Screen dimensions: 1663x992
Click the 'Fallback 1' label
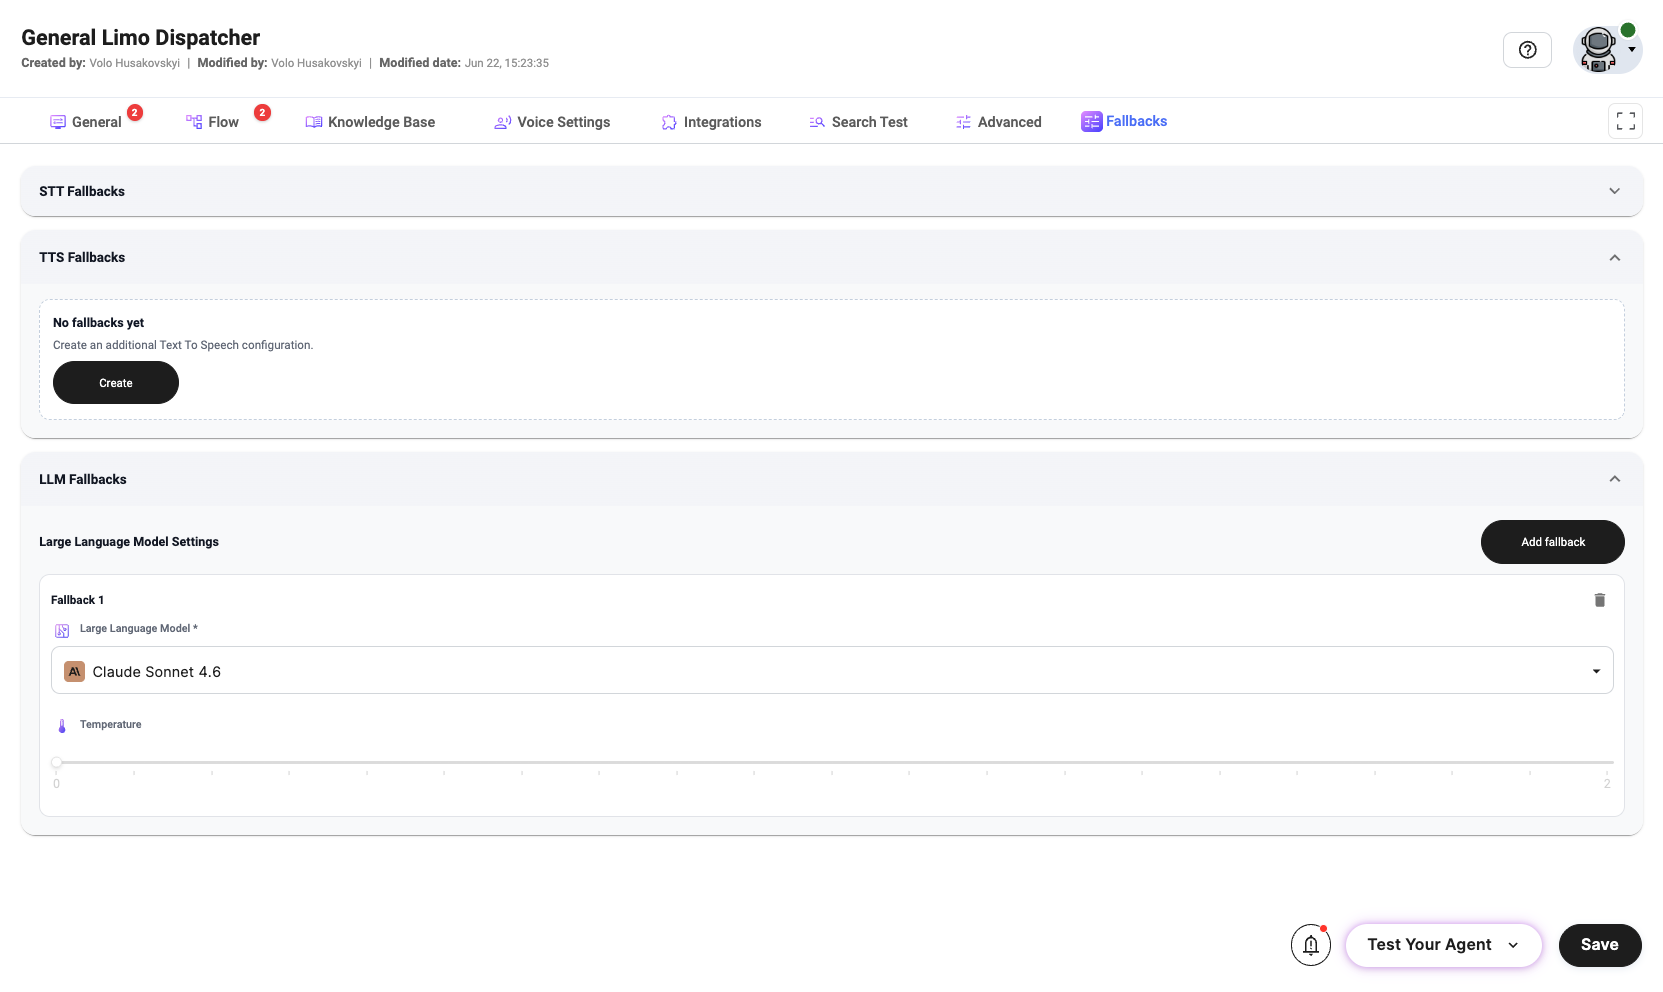[77, 600]
